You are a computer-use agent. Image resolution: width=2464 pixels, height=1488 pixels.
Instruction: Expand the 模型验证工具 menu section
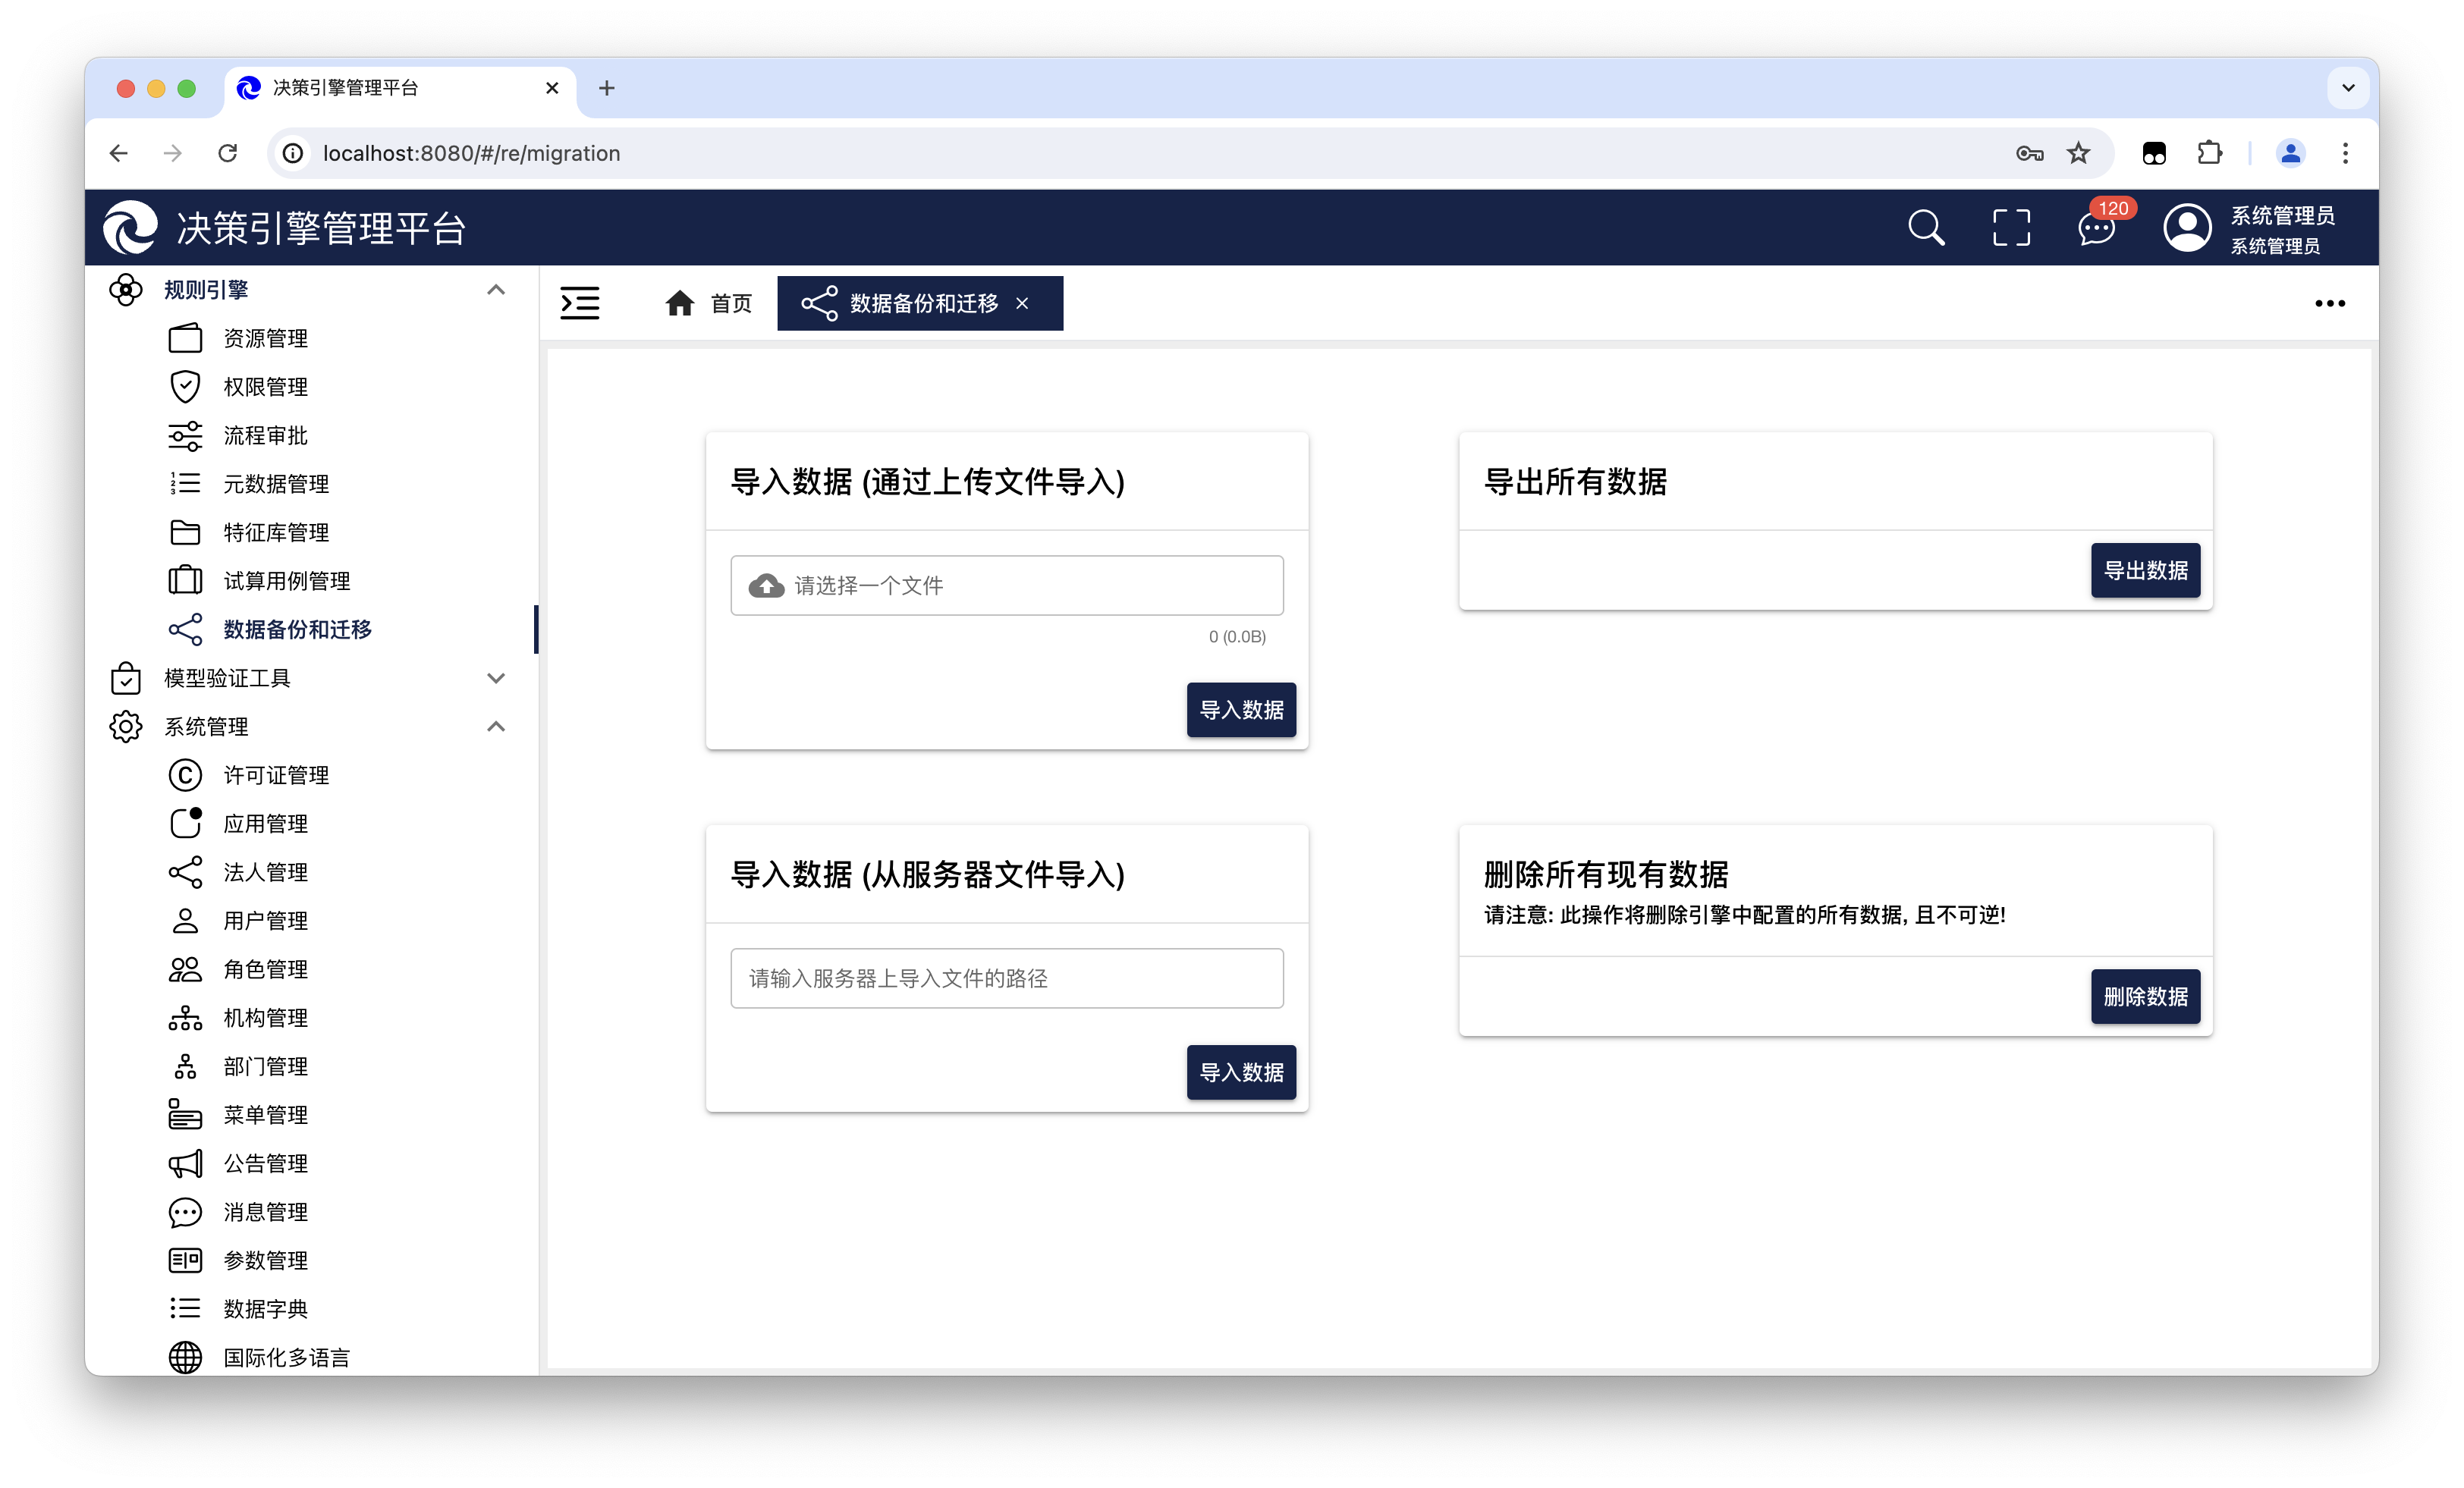pos(495,678)
